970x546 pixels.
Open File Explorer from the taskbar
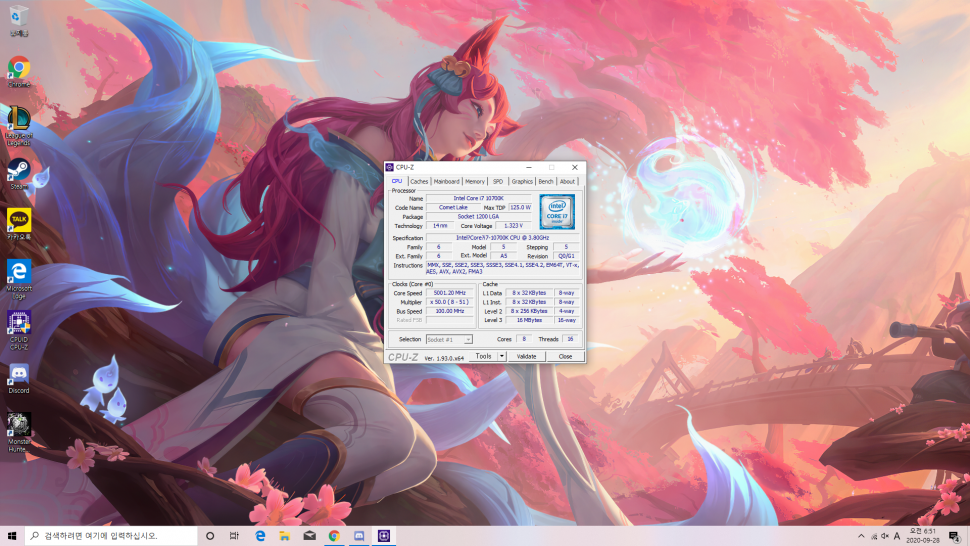285,535
